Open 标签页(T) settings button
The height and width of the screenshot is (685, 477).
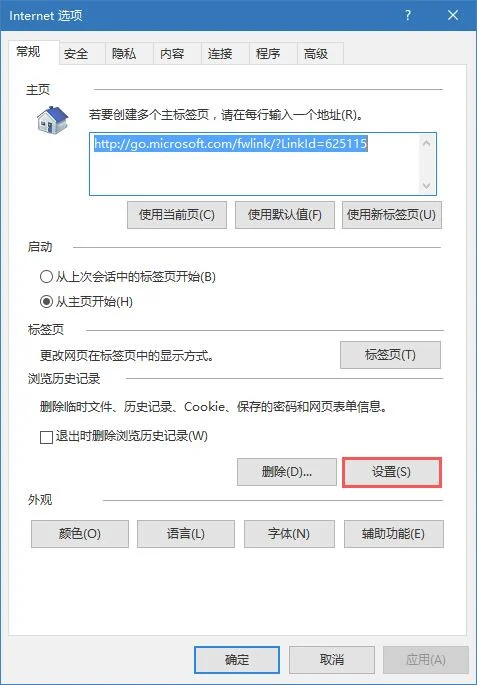point(391,354)
